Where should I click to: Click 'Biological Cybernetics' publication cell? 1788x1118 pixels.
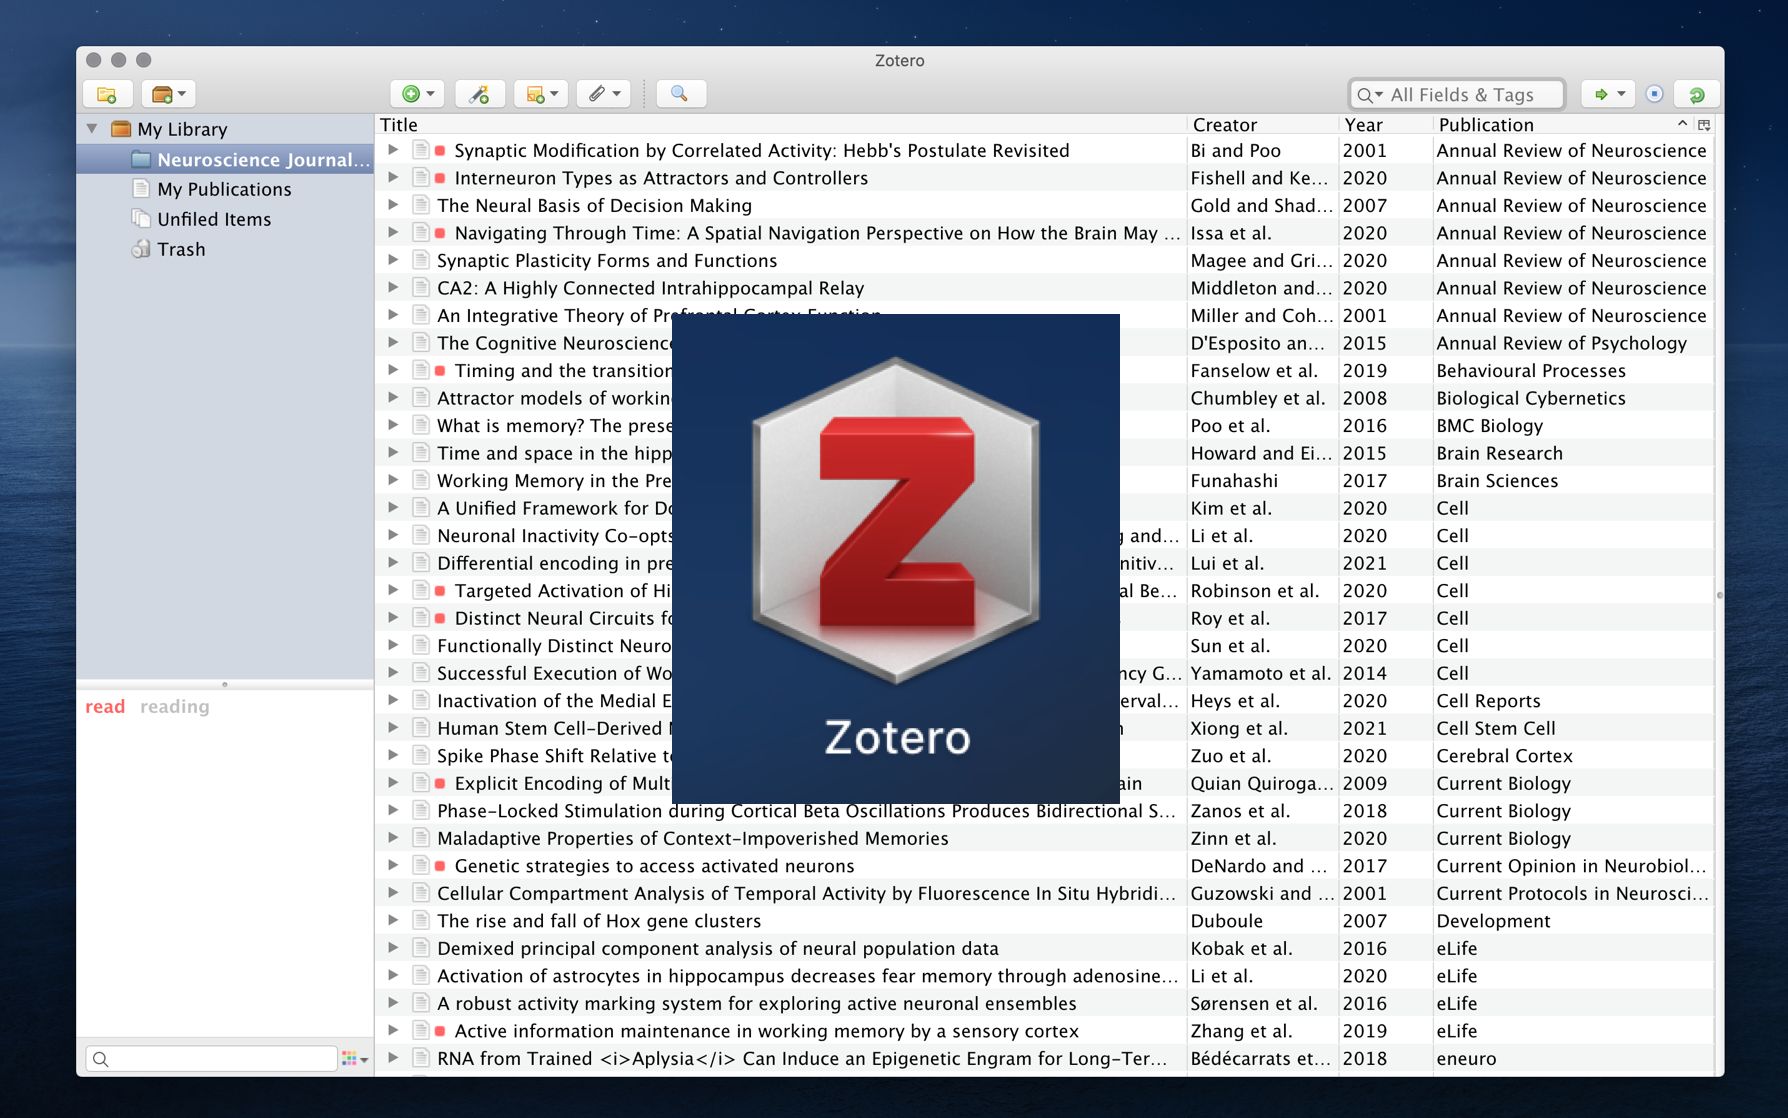coord(1531,398)
